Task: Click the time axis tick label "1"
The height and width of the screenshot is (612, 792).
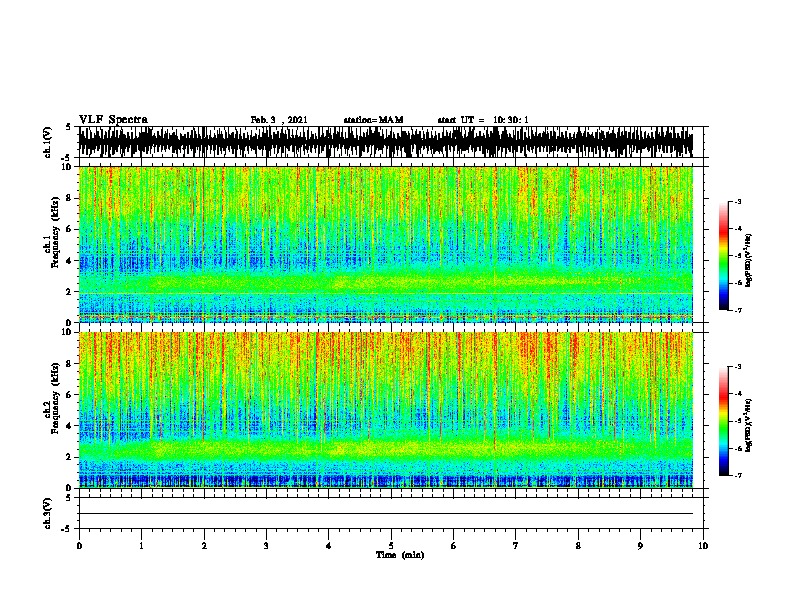Action: 141,546
